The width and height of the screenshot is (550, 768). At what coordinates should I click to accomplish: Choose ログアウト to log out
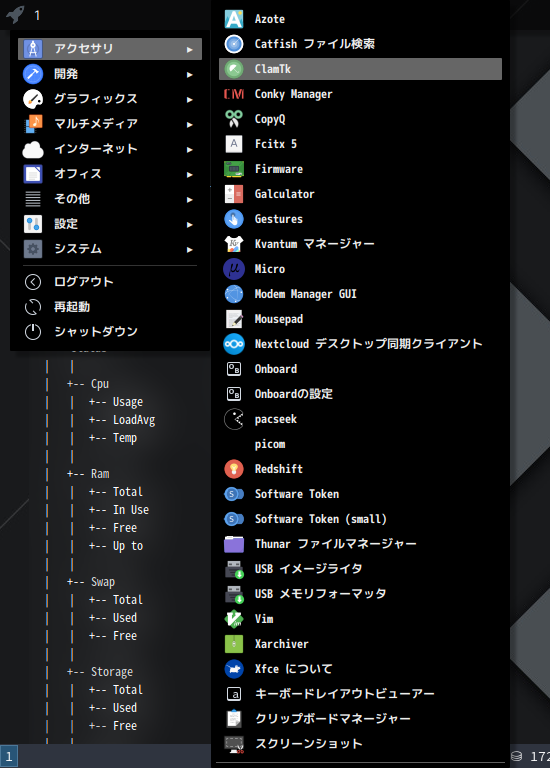point(110,282)
